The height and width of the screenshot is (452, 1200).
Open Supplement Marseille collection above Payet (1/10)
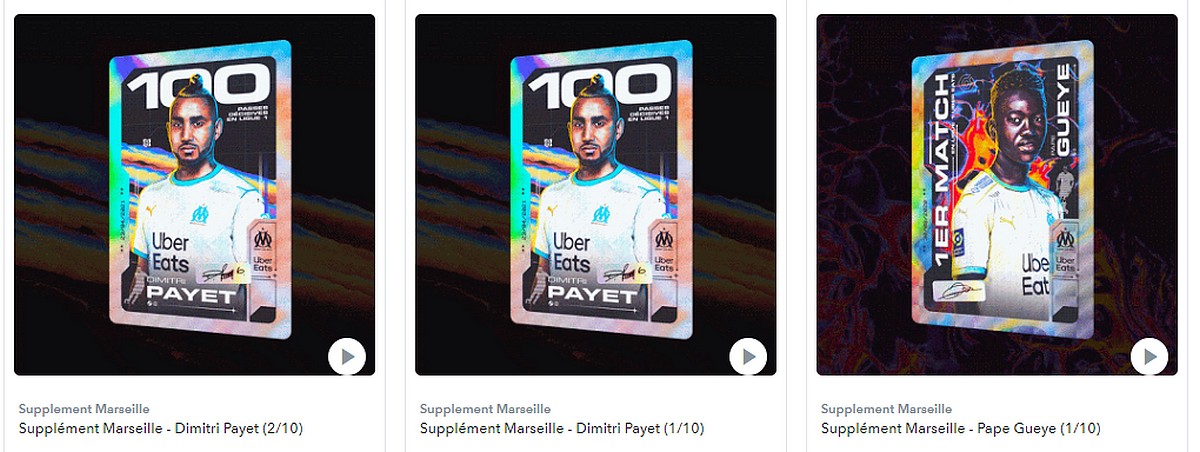(x=485, y=409)
